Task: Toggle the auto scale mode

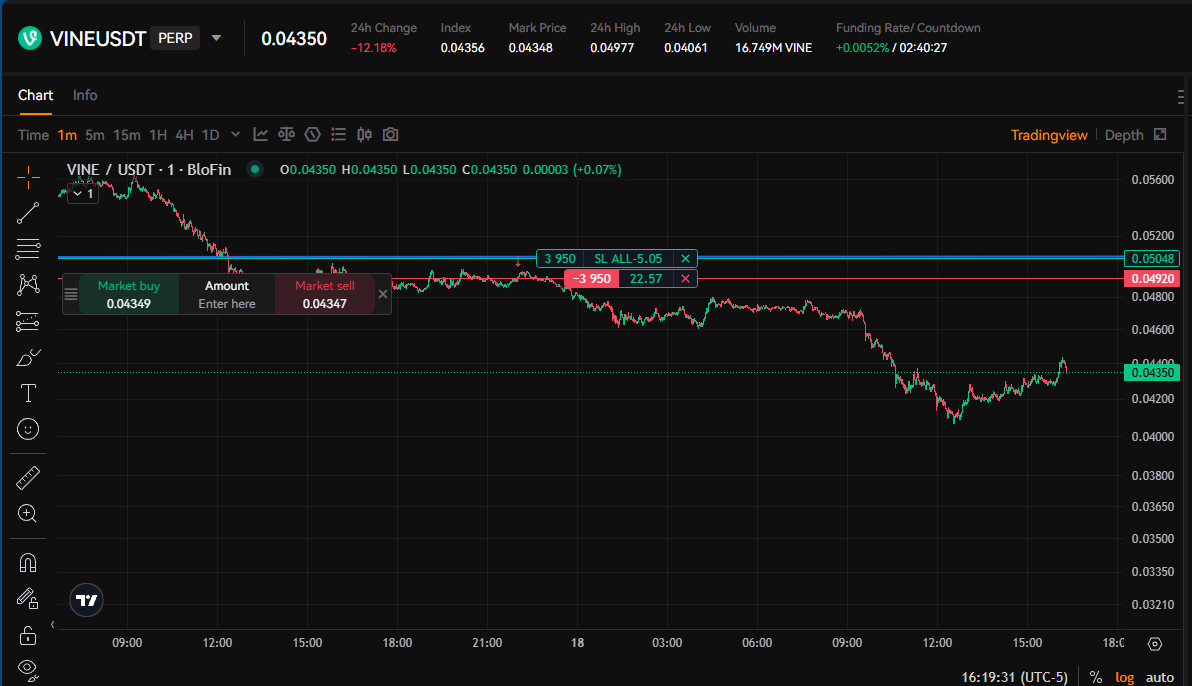Action: point(1159,677)
